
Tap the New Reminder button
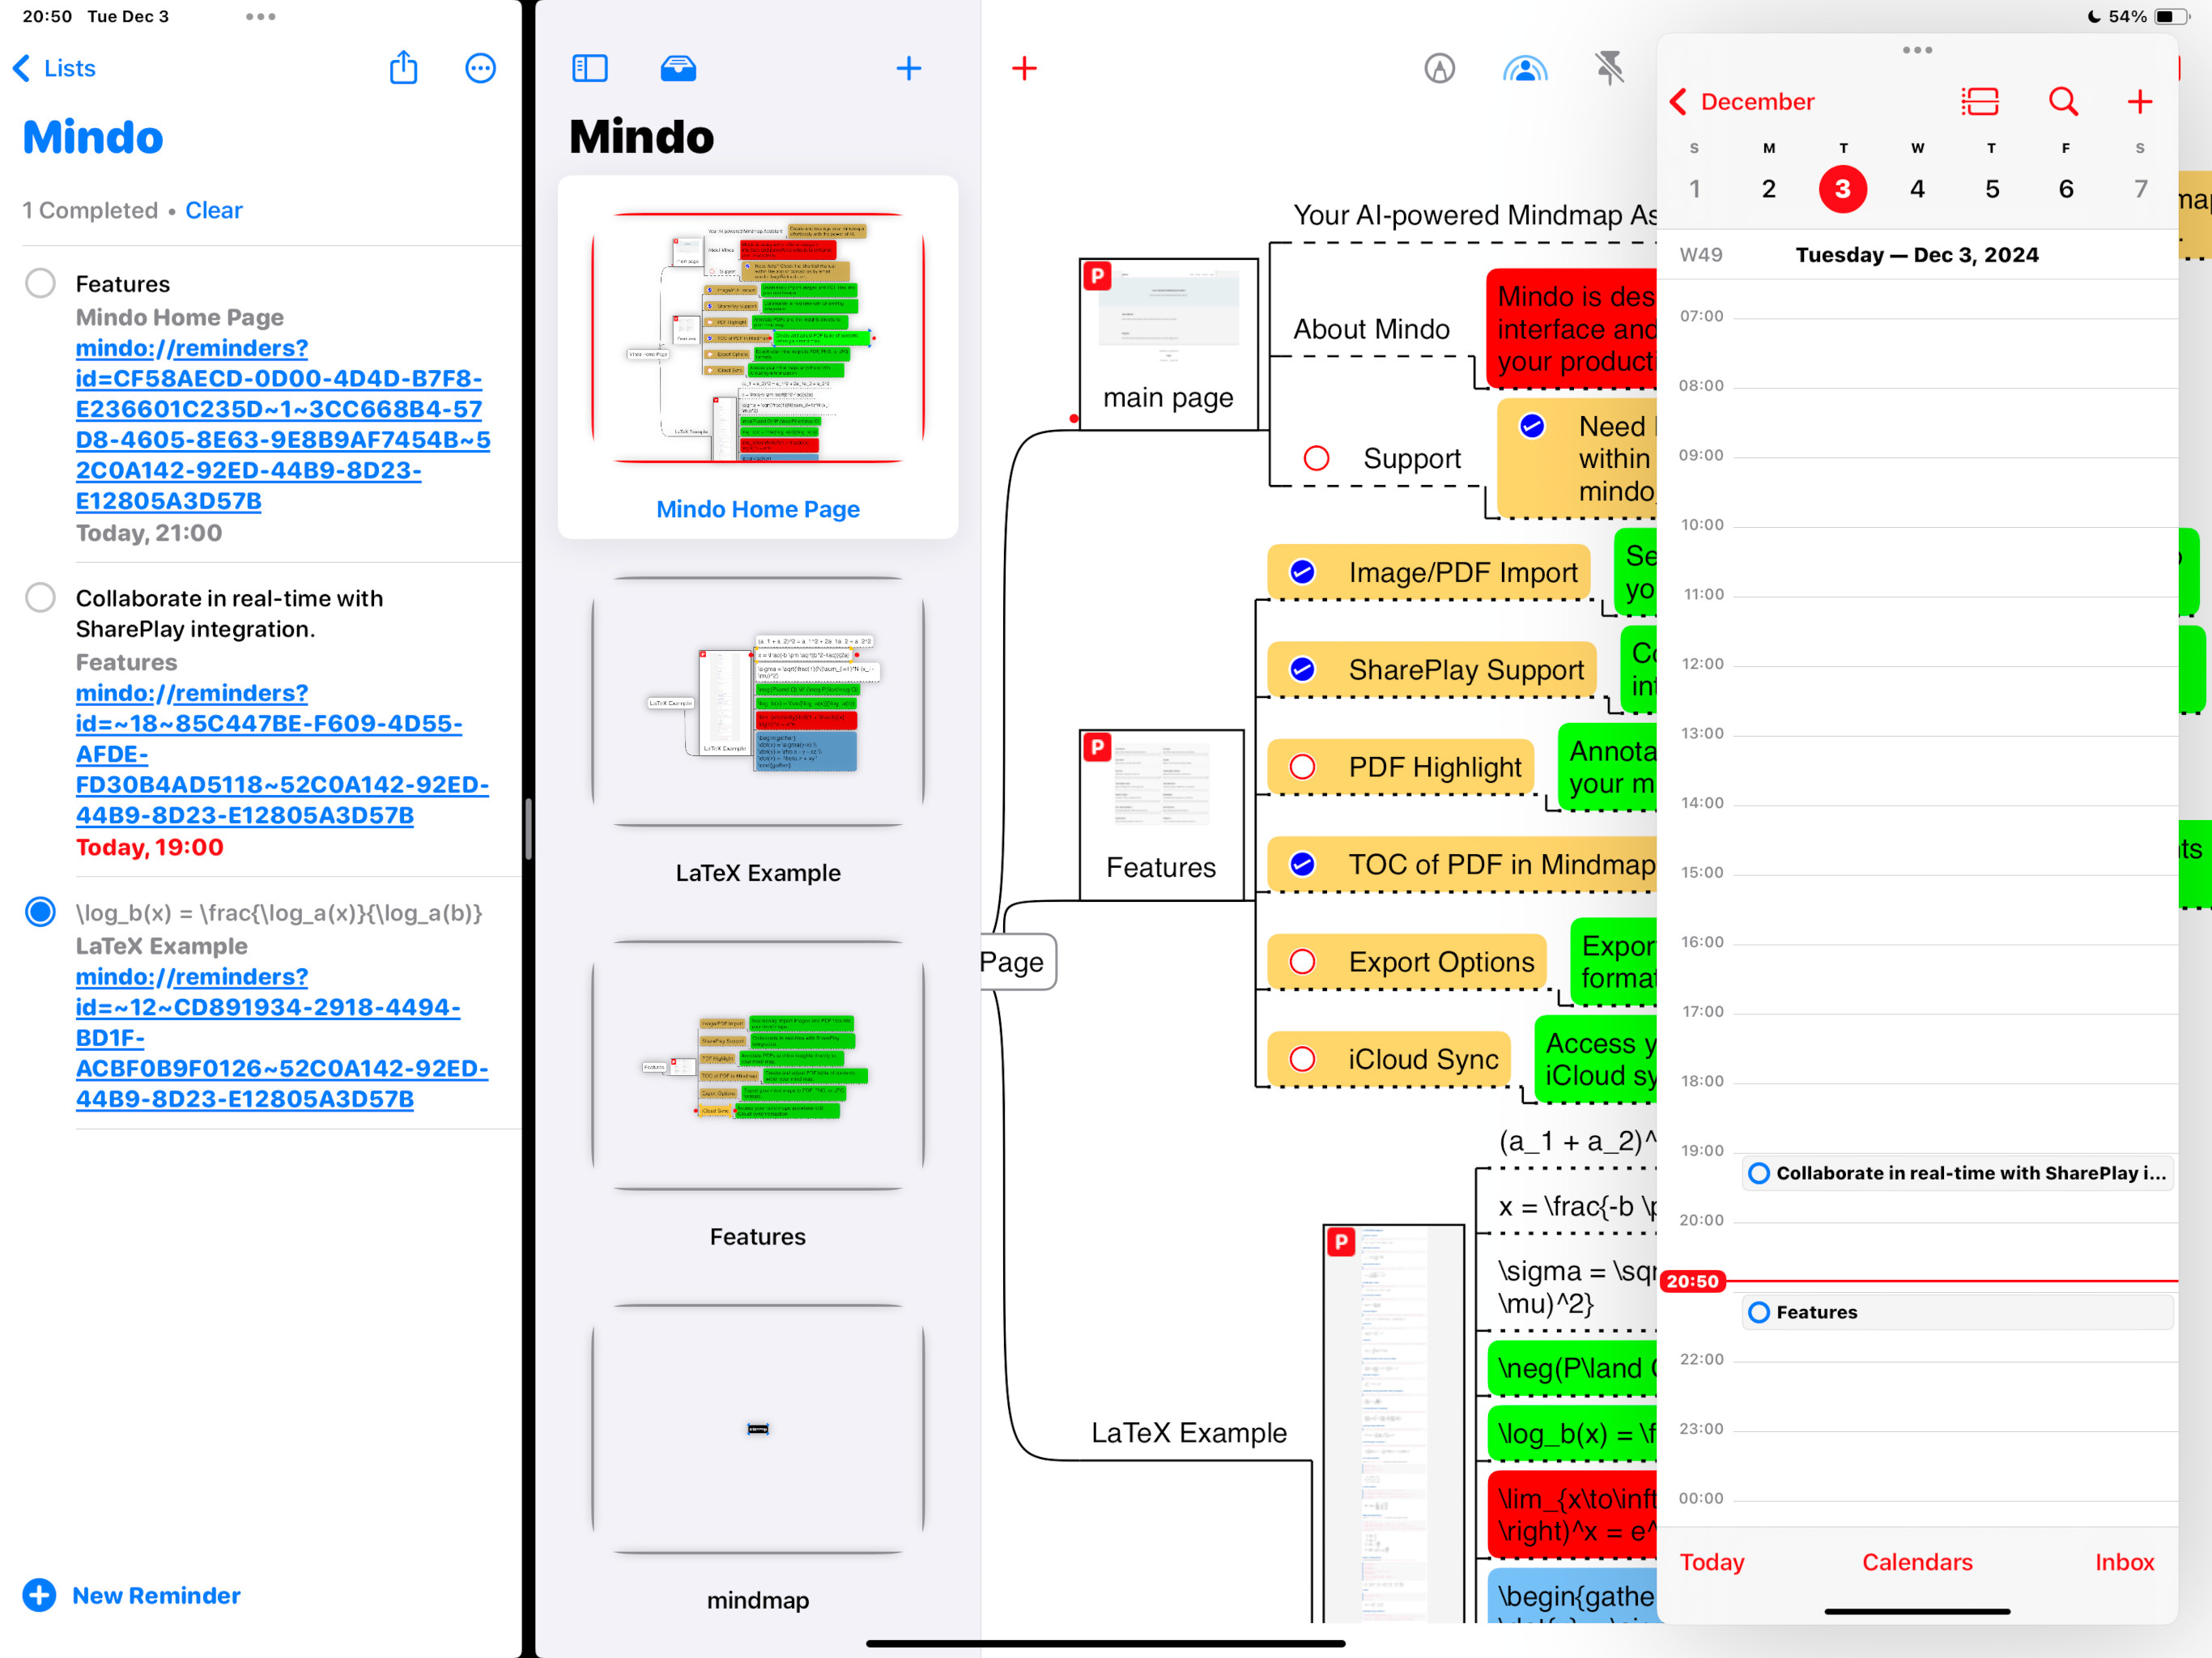[132, 1594]
